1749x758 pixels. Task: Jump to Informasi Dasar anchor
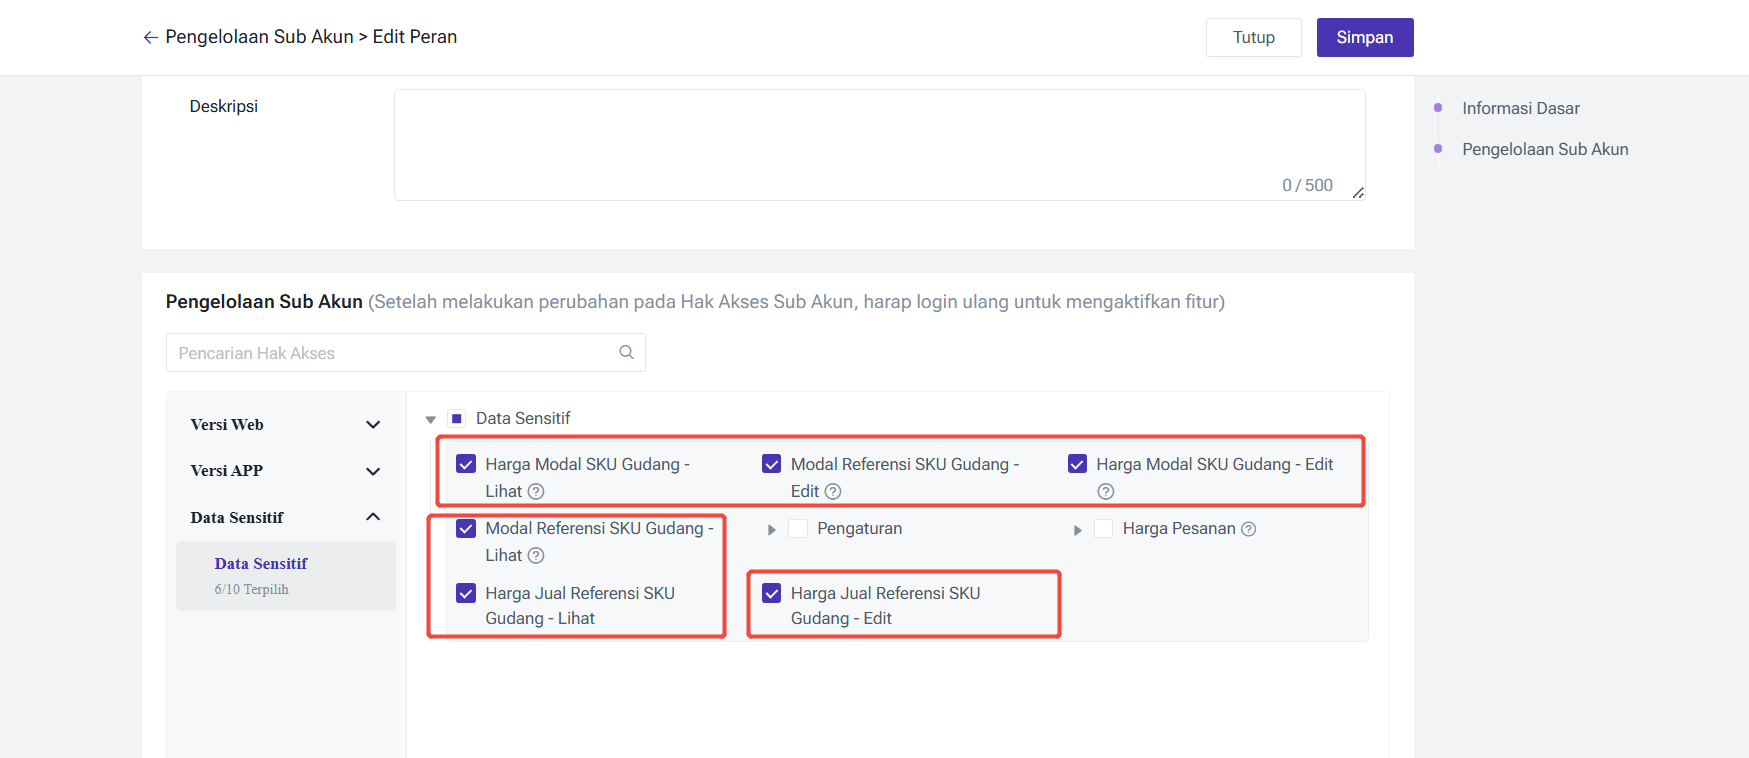pos(1521,108)
